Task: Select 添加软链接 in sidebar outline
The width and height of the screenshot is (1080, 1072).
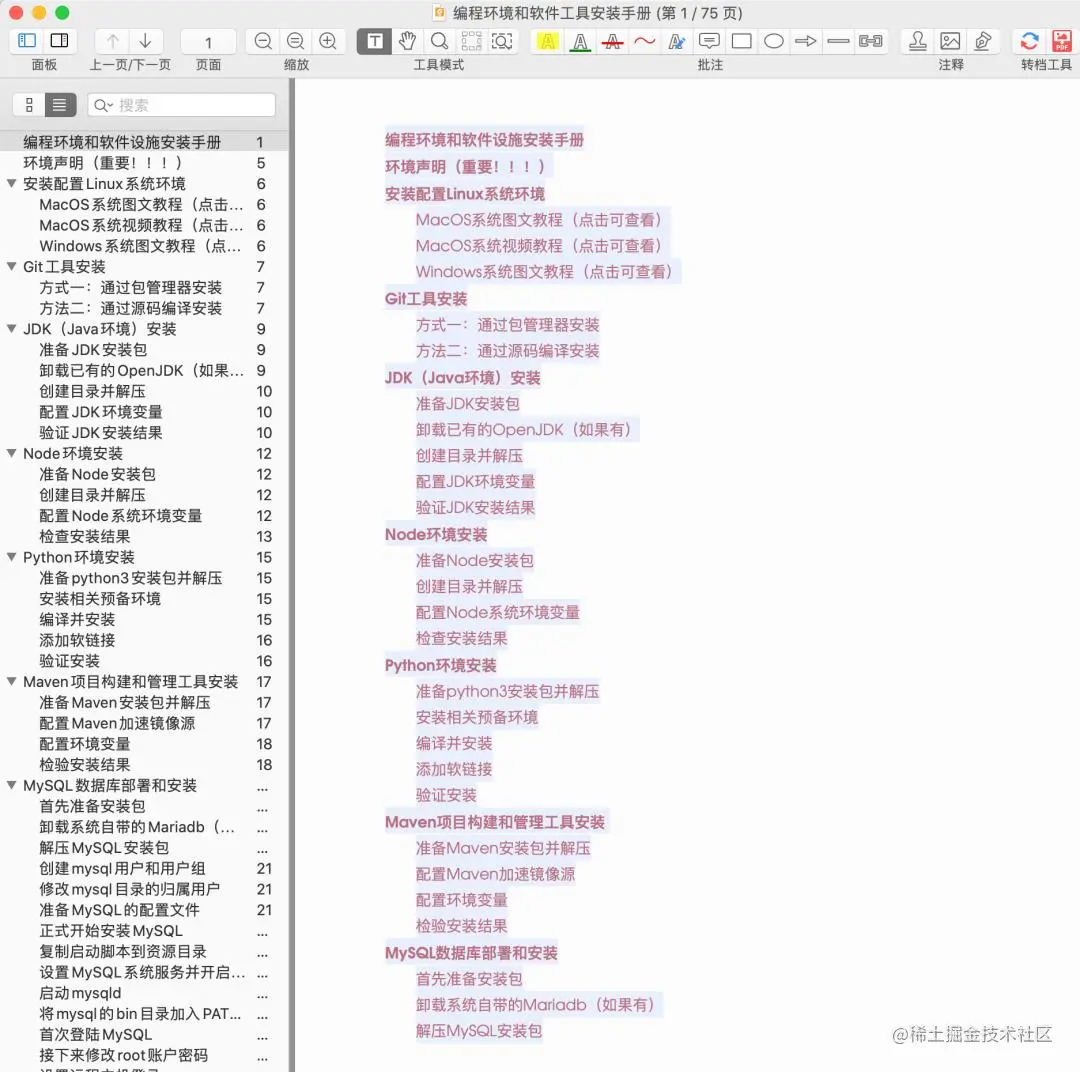Action: (x=143, y=640)
